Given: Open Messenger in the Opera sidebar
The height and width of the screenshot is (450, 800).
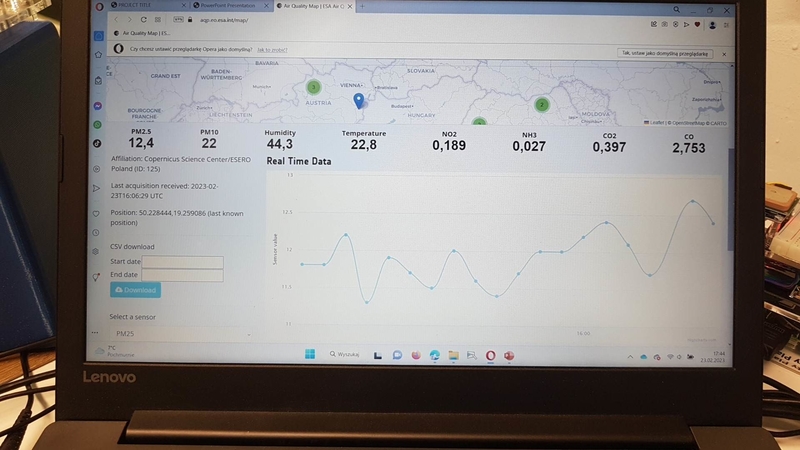Looking at the screenshot, I should [98, 106].
